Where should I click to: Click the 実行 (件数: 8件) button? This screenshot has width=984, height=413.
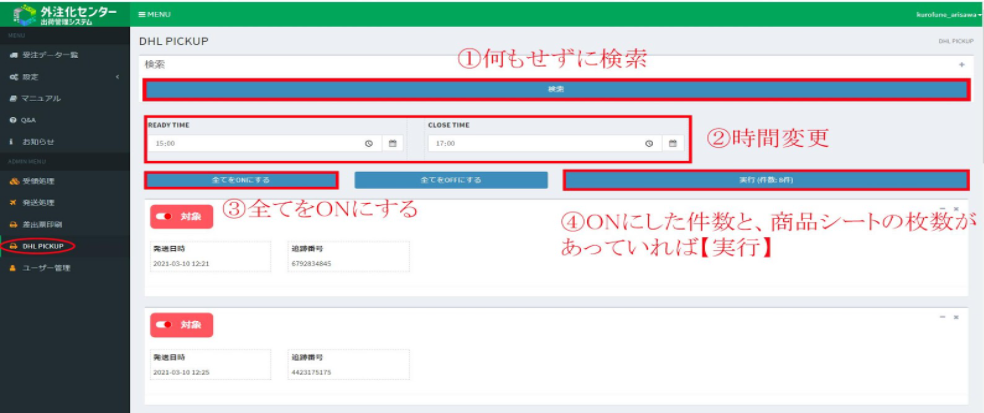pyautogui.click(x=766, y=180)
